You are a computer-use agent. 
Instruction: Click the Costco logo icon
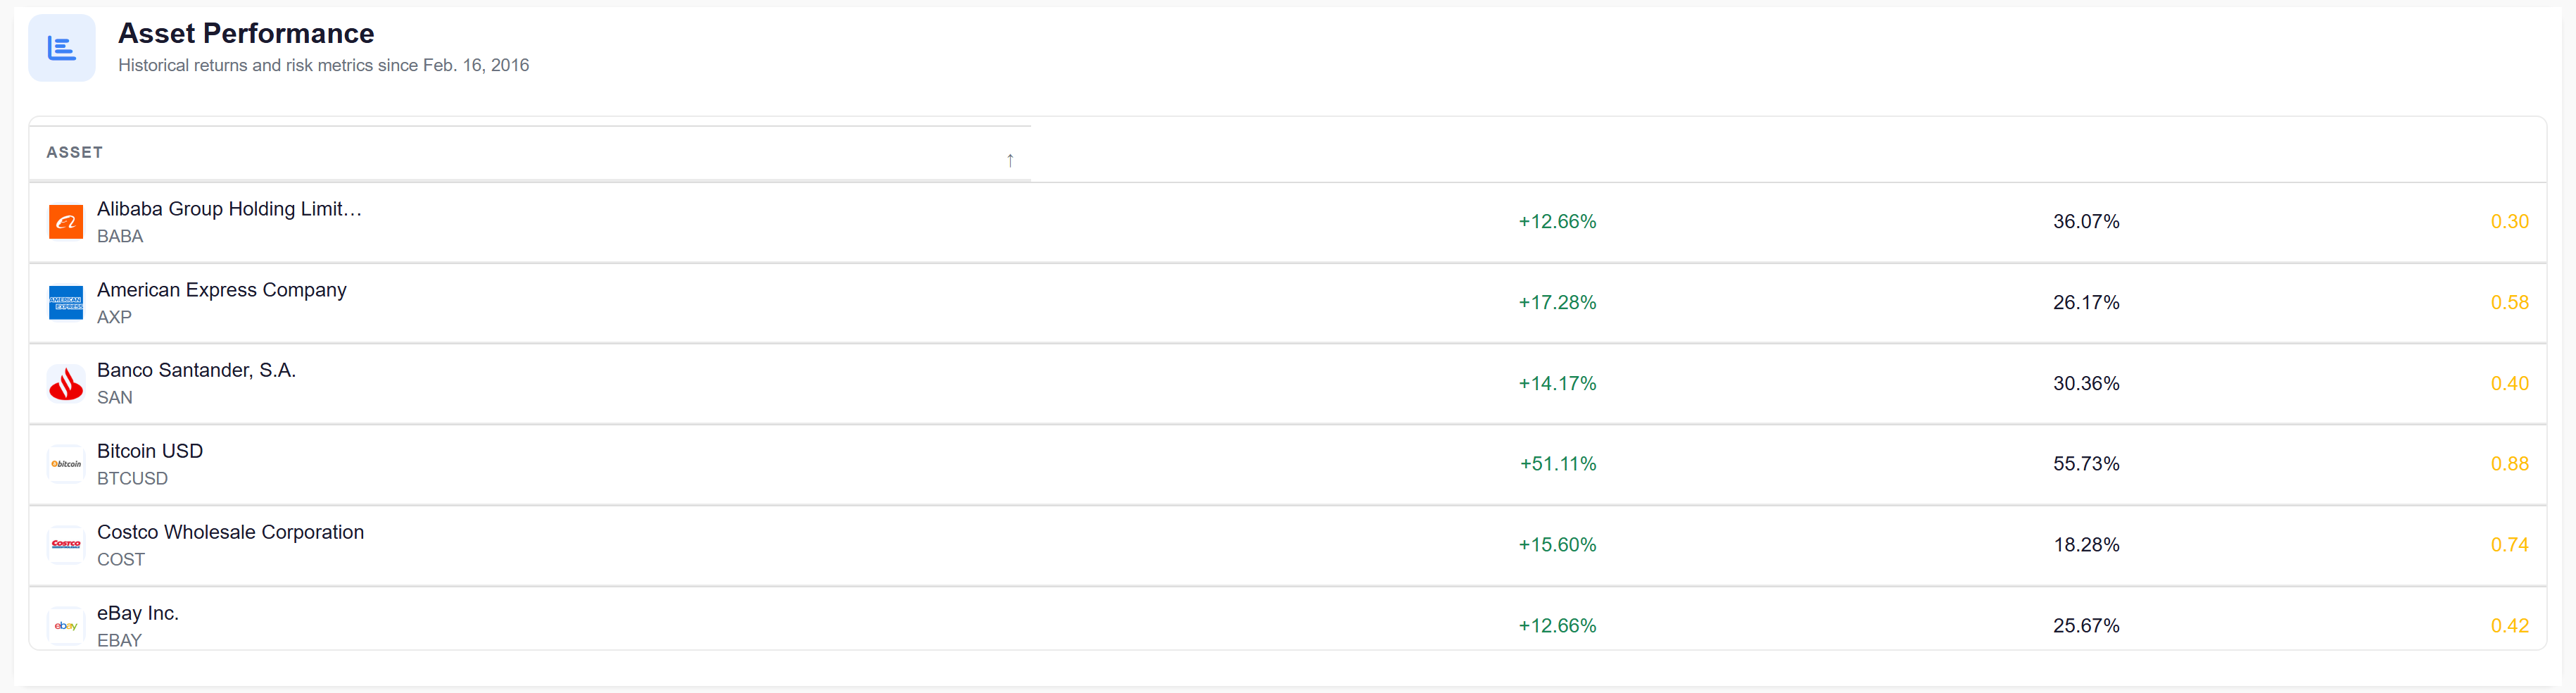click(x=66, y=545)
